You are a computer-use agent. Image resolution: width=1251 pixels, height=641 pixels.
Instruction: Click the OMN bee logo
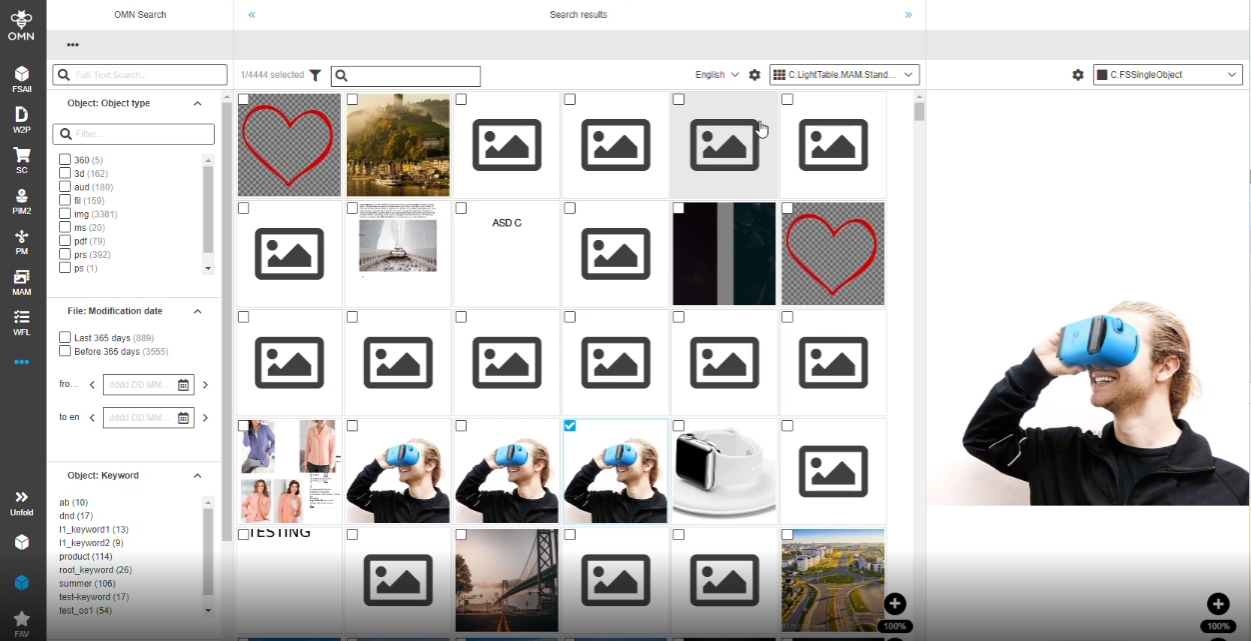pyautogui.click(x=22, y=24)
